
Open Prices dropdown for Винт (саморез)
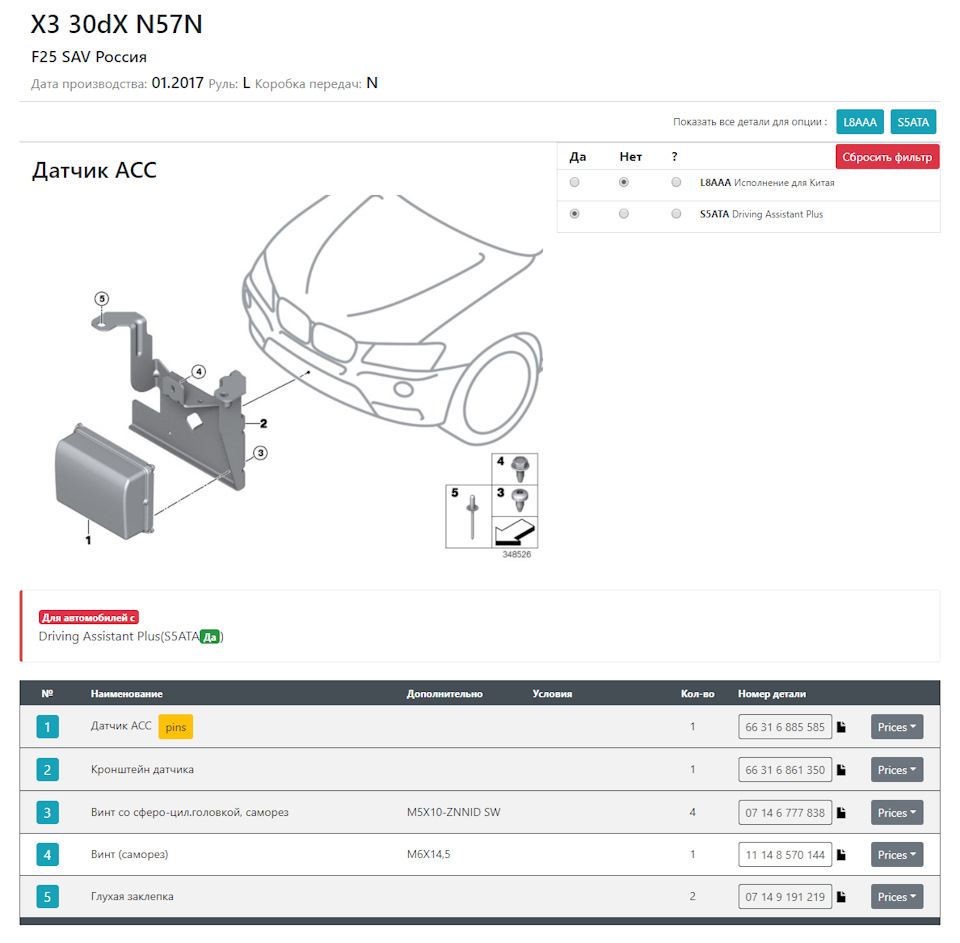pyautogui.click(x=896, y=854)
